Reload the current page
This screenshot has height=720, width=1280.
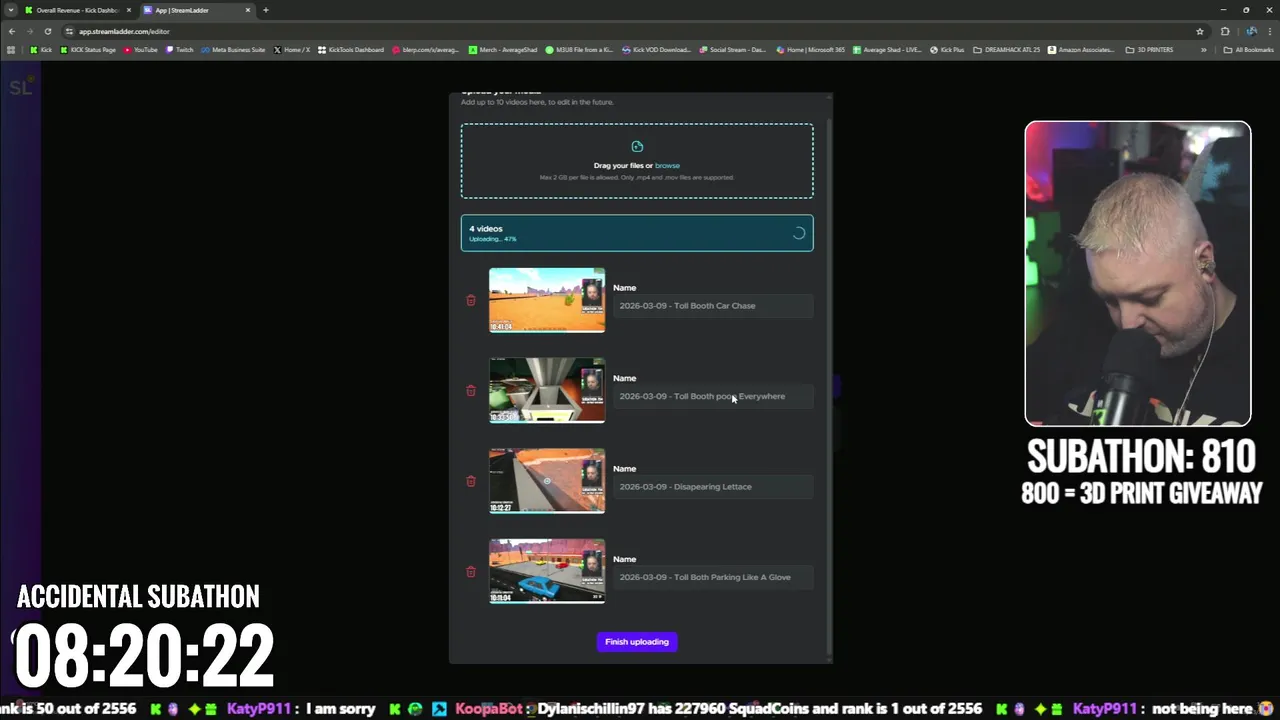coord(47,31)
